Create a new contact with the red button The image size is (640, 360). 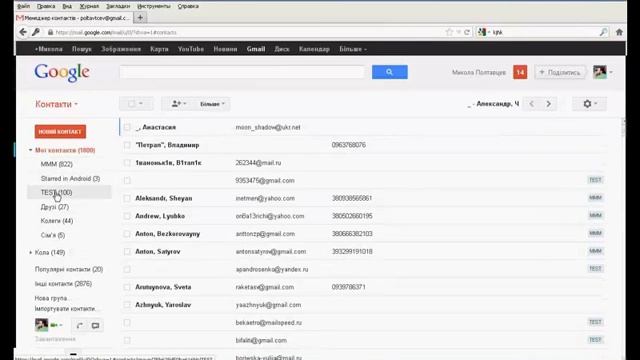[60, 131]
